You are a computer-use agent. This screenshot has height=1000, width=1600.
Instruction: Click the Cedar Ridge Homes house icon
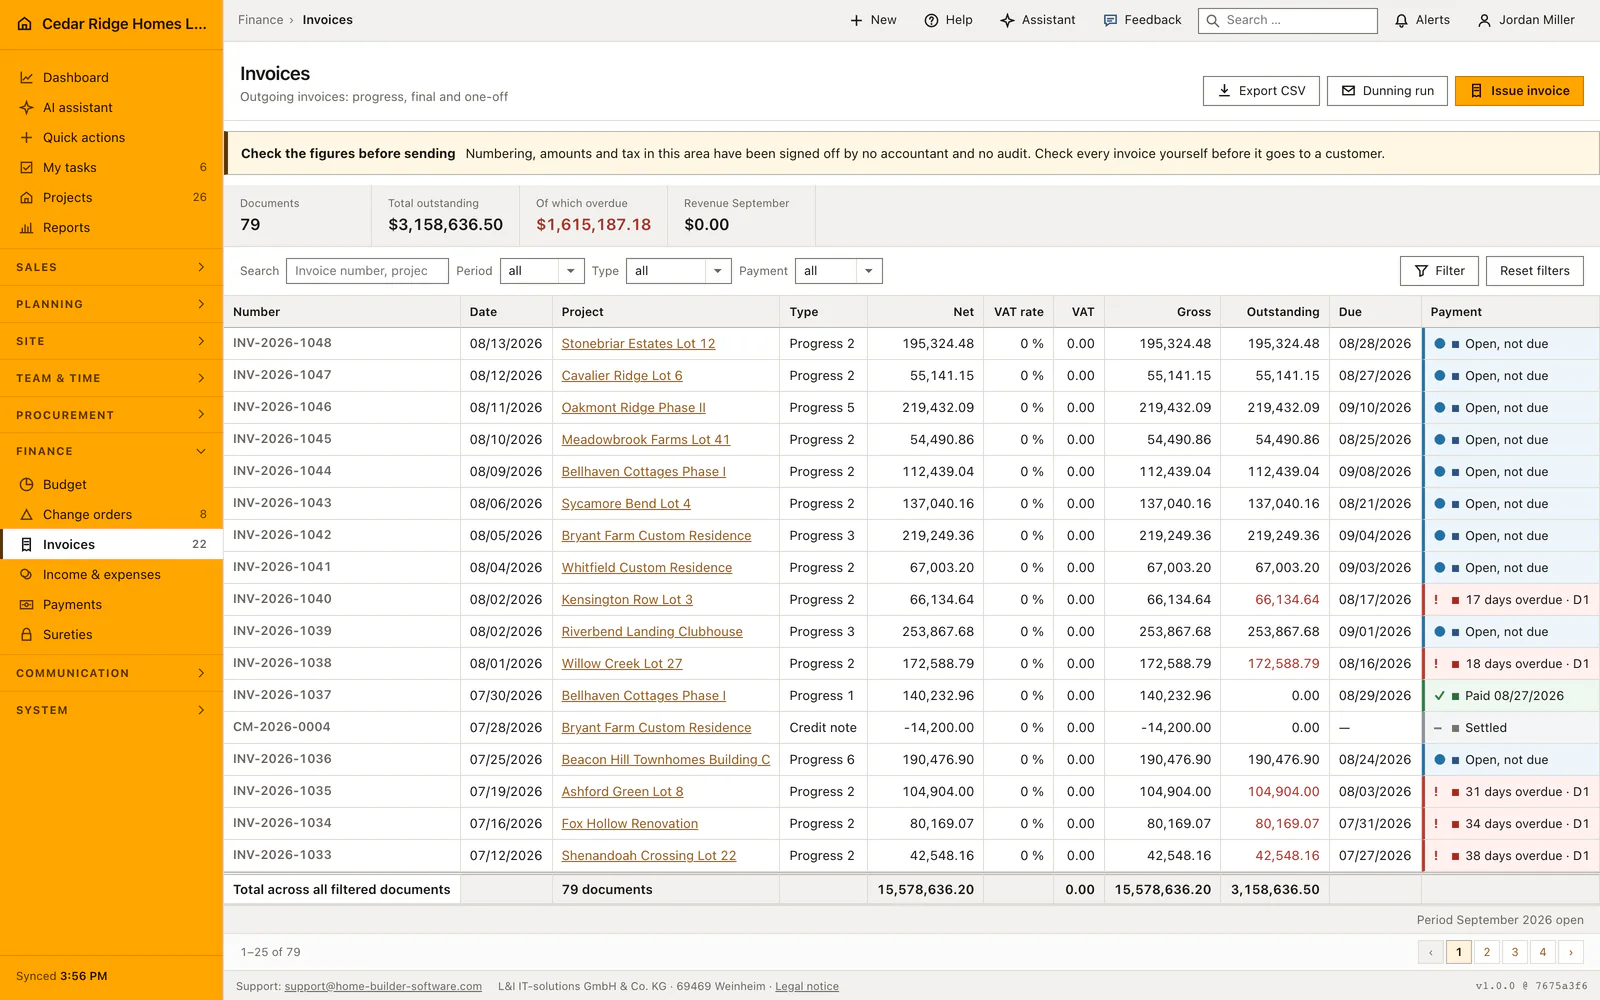pos(25,24)
